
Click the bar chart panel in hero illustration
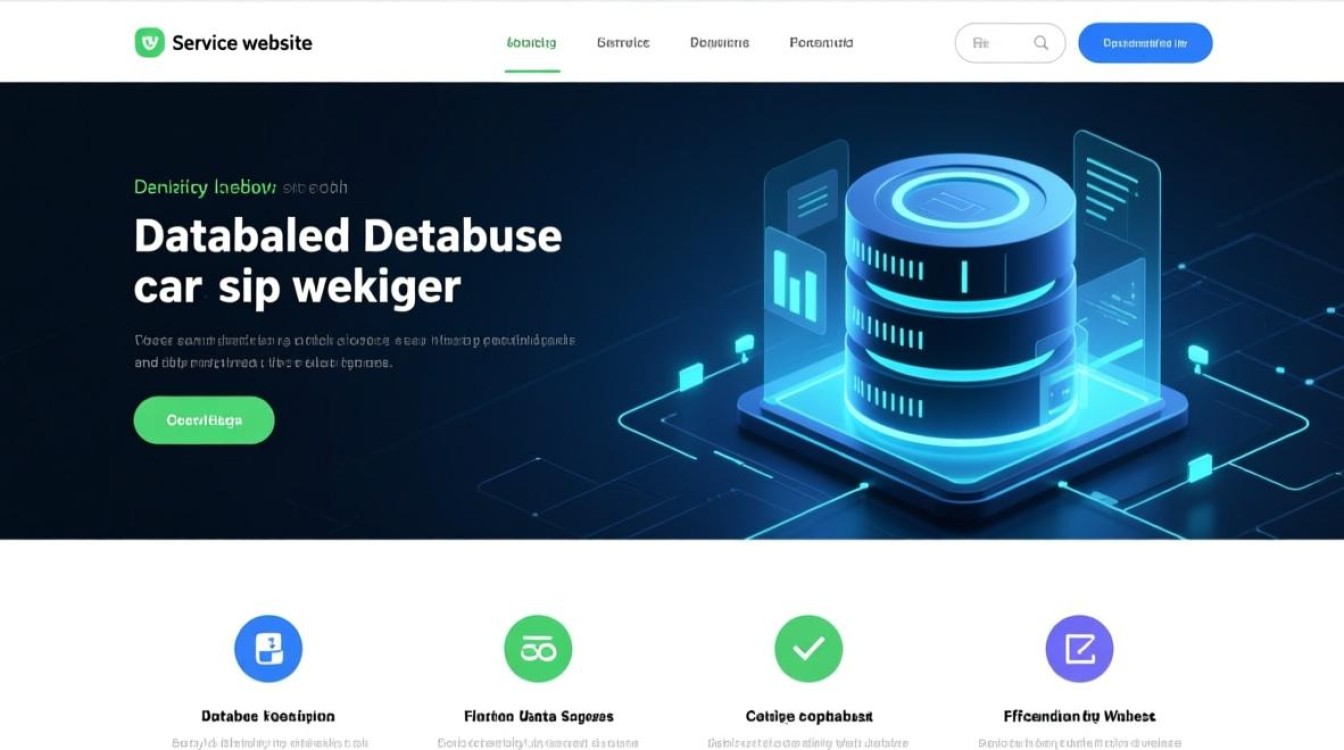pyautogui.click(x=795, y=280)
